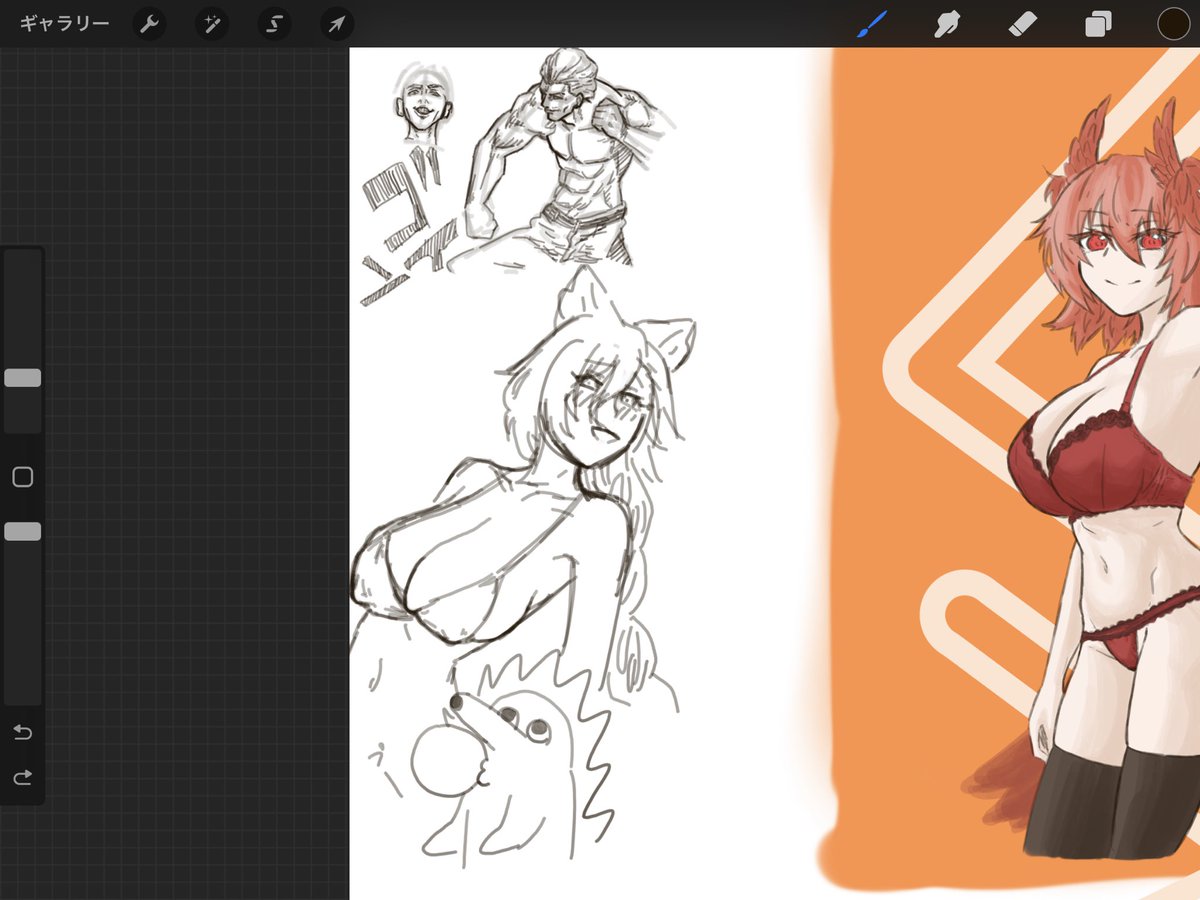Open the Adjustments magic wand menu
Image resolution: width=1200 pixels, height=900 pixels.
pyautogui.click(x=212, y=24)
